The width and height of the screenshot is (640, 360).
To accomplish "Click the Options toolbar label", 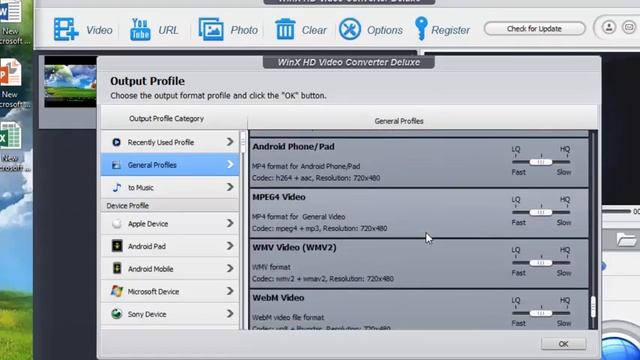I will 385,30.
